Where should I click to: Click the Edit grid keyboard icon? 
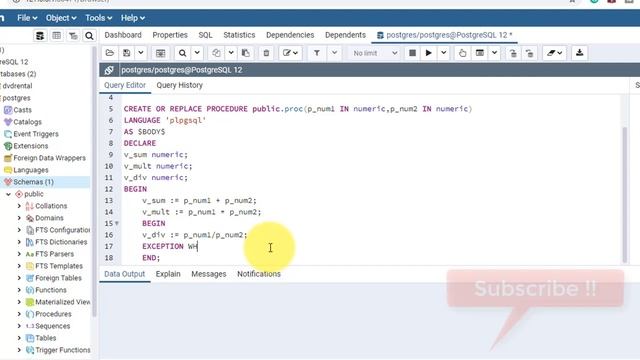point(160,53)
